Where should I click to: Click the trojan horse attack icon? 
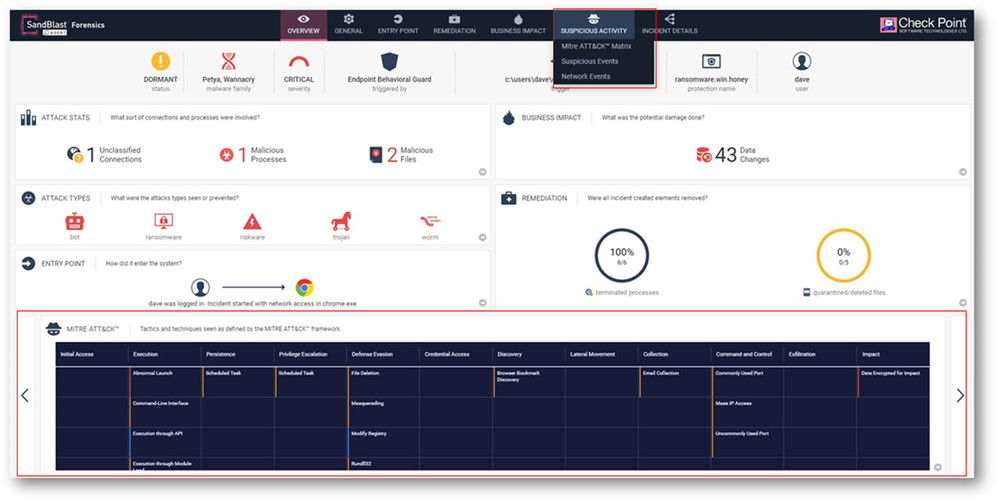coord(342,221)
